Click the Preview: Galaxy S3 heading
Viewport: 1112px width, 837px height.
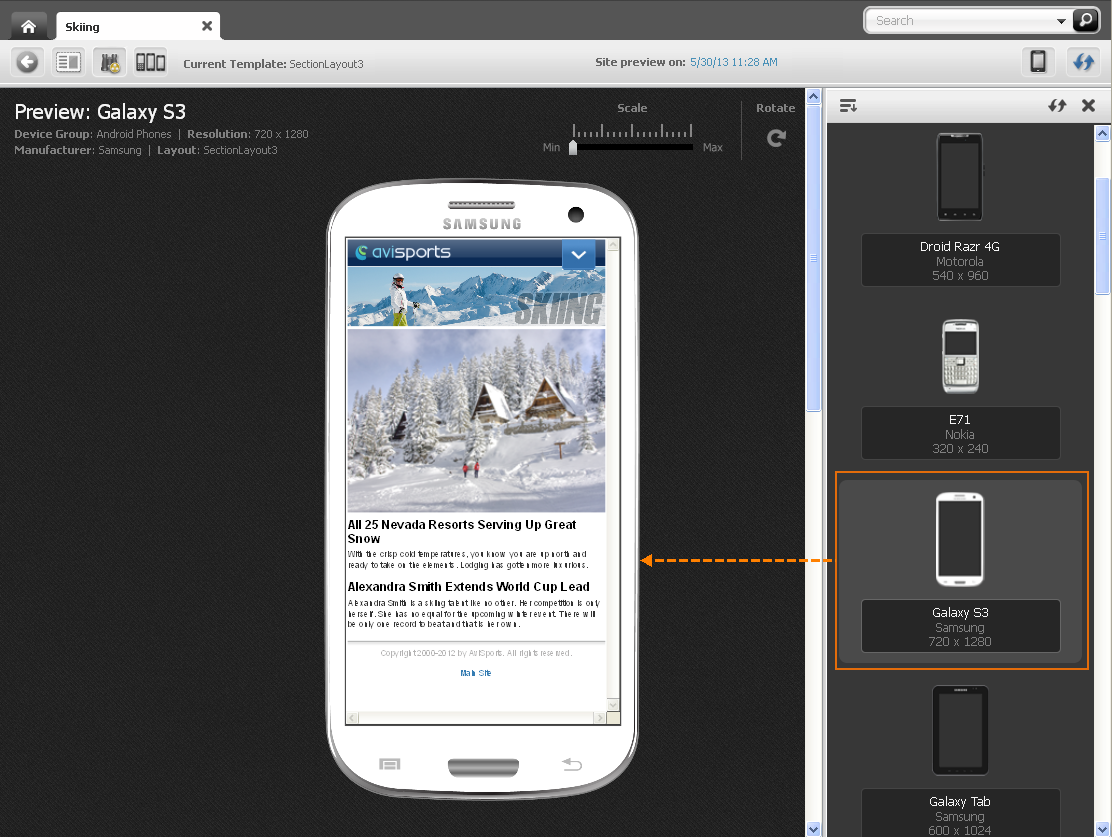coord(100,111)
